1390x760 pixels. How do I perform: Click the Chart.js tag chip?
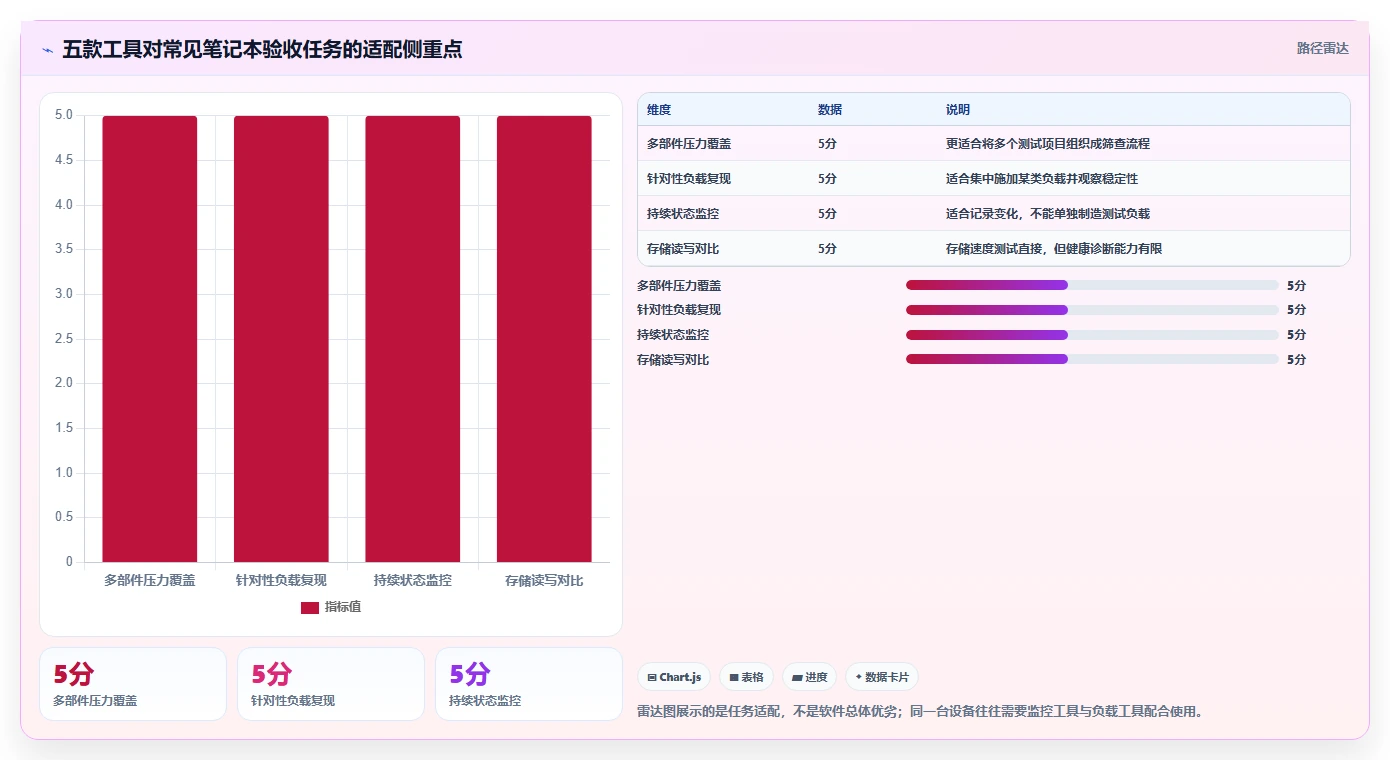pyautogui.click(x=674, y=677)
